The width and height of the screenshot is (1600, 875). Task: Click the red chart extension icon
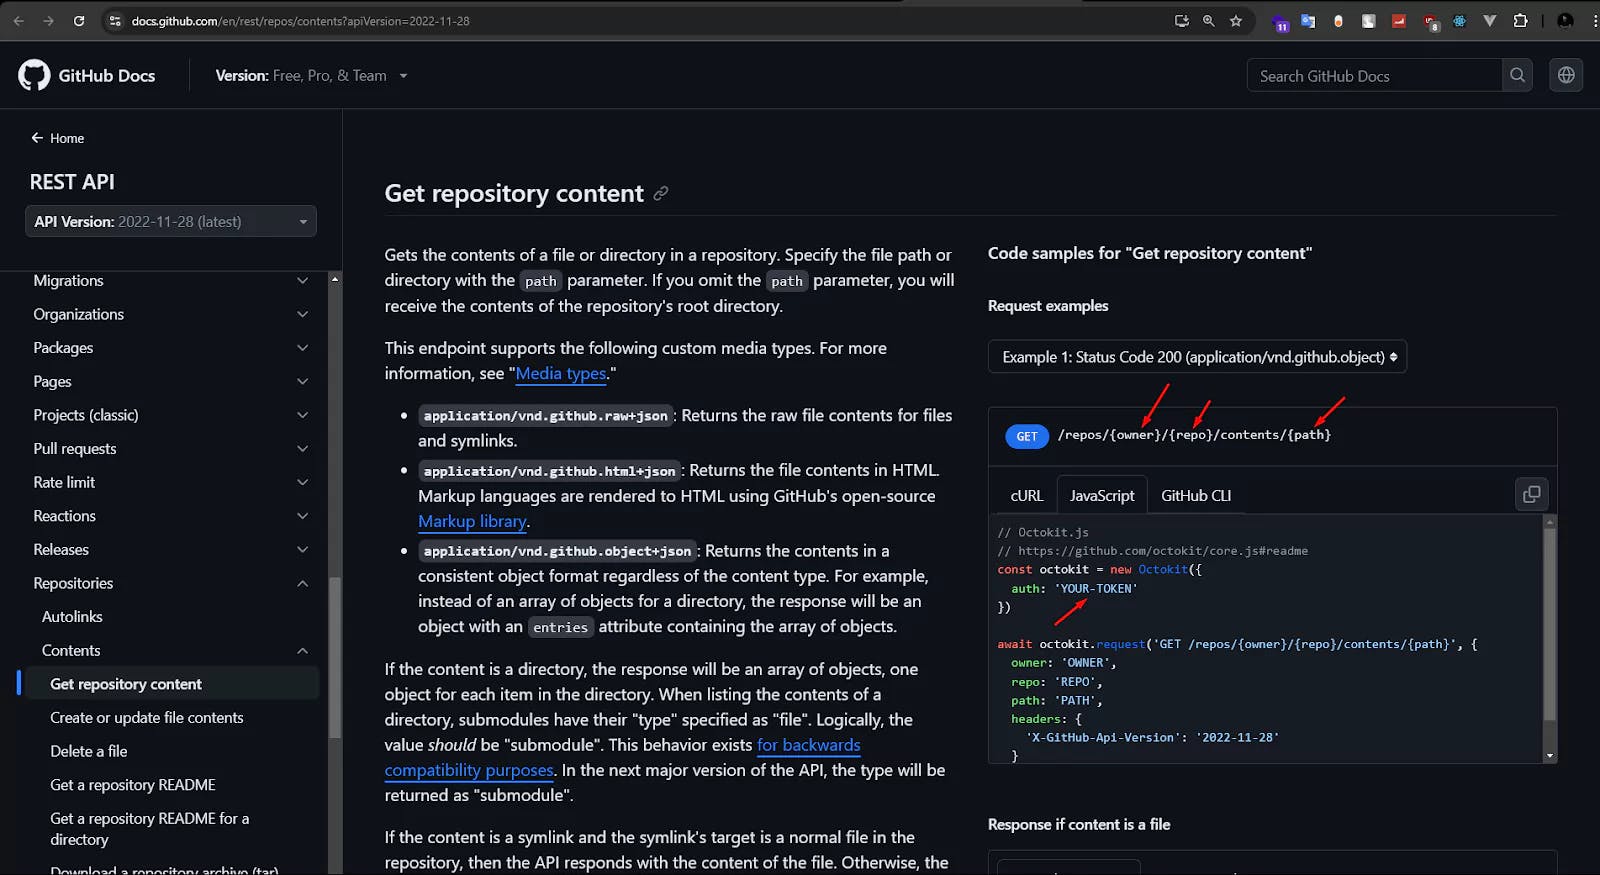pyautogui.click(x=1399, y=21)
